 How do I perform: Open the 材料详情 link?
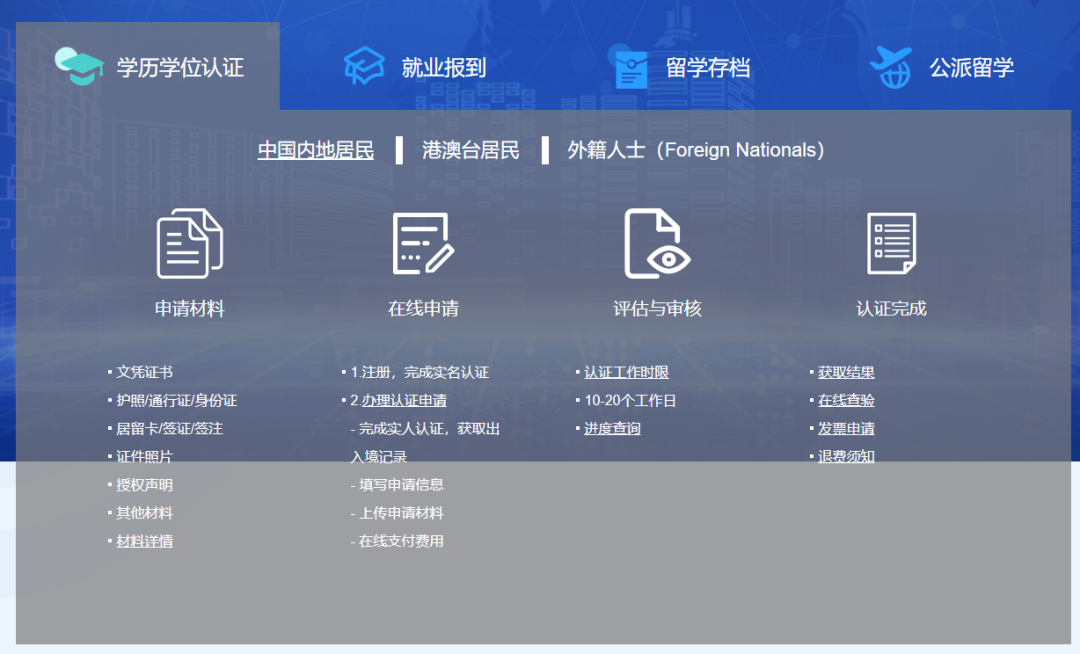(x=145, y=542)
